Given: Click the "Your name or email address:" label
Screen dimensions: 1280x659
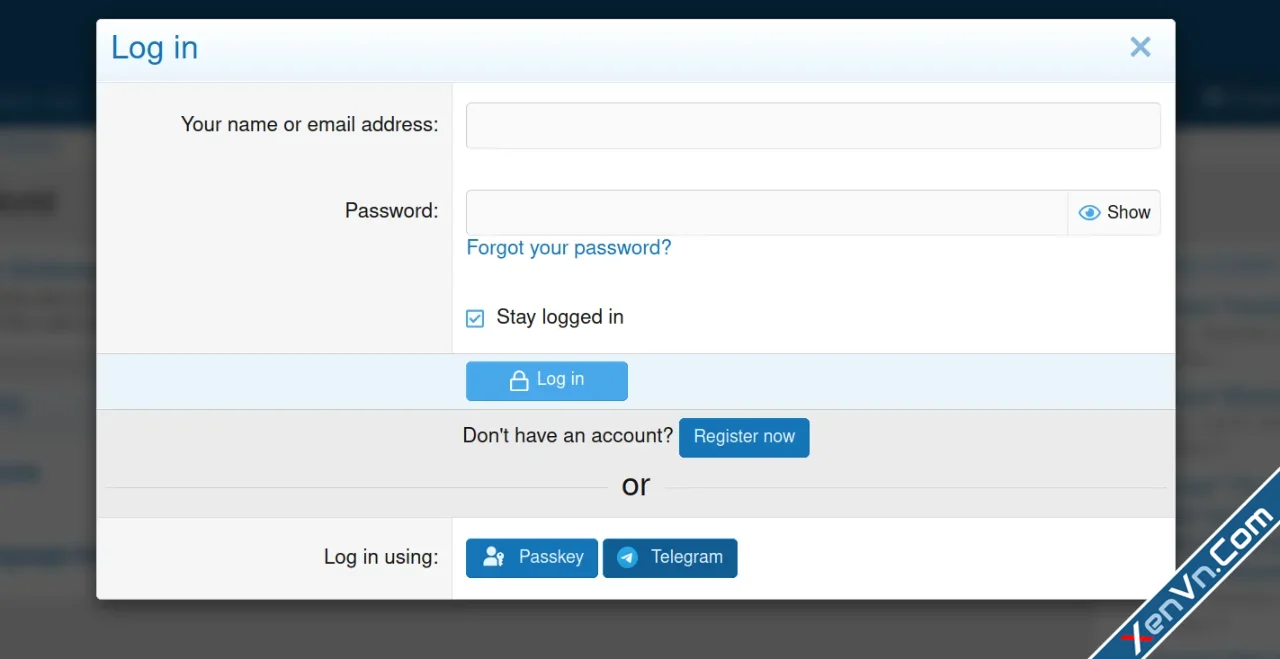Looking at the screenshot, I should point(309,125).
